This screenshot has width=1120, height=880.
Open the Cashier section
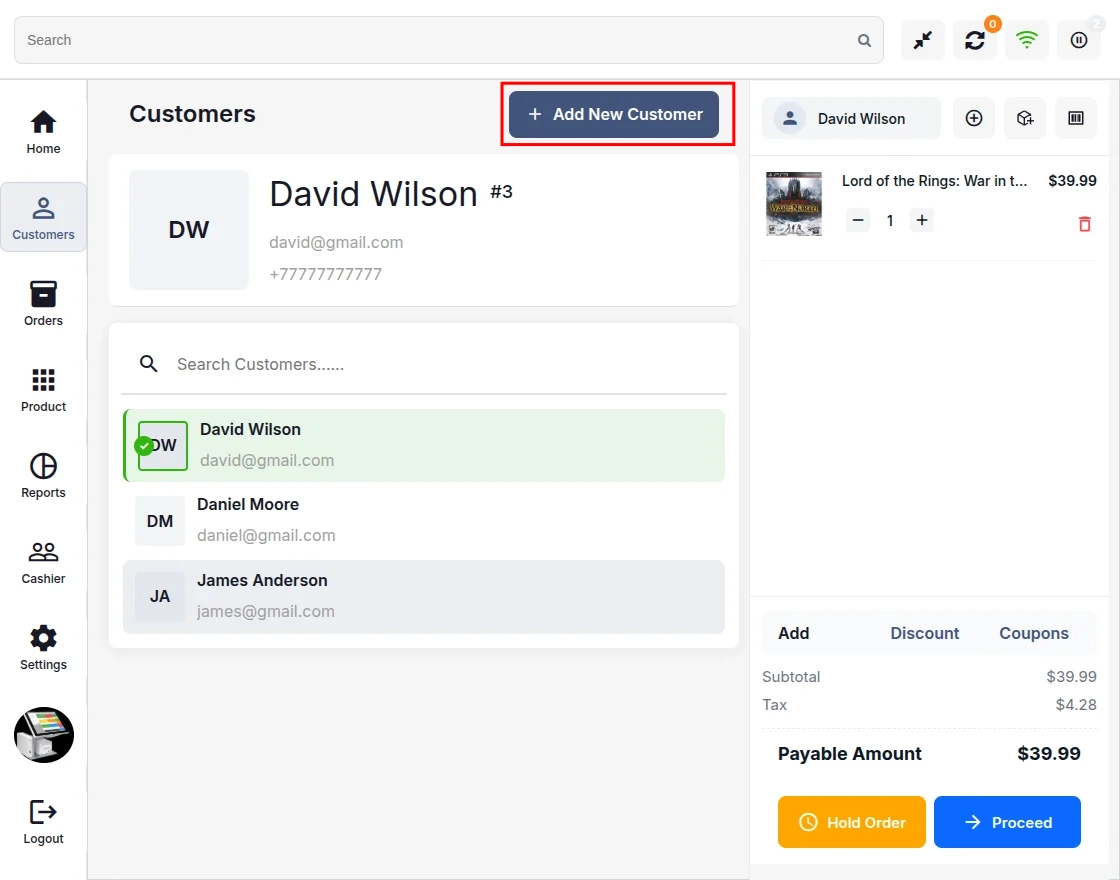click(43, 562)
